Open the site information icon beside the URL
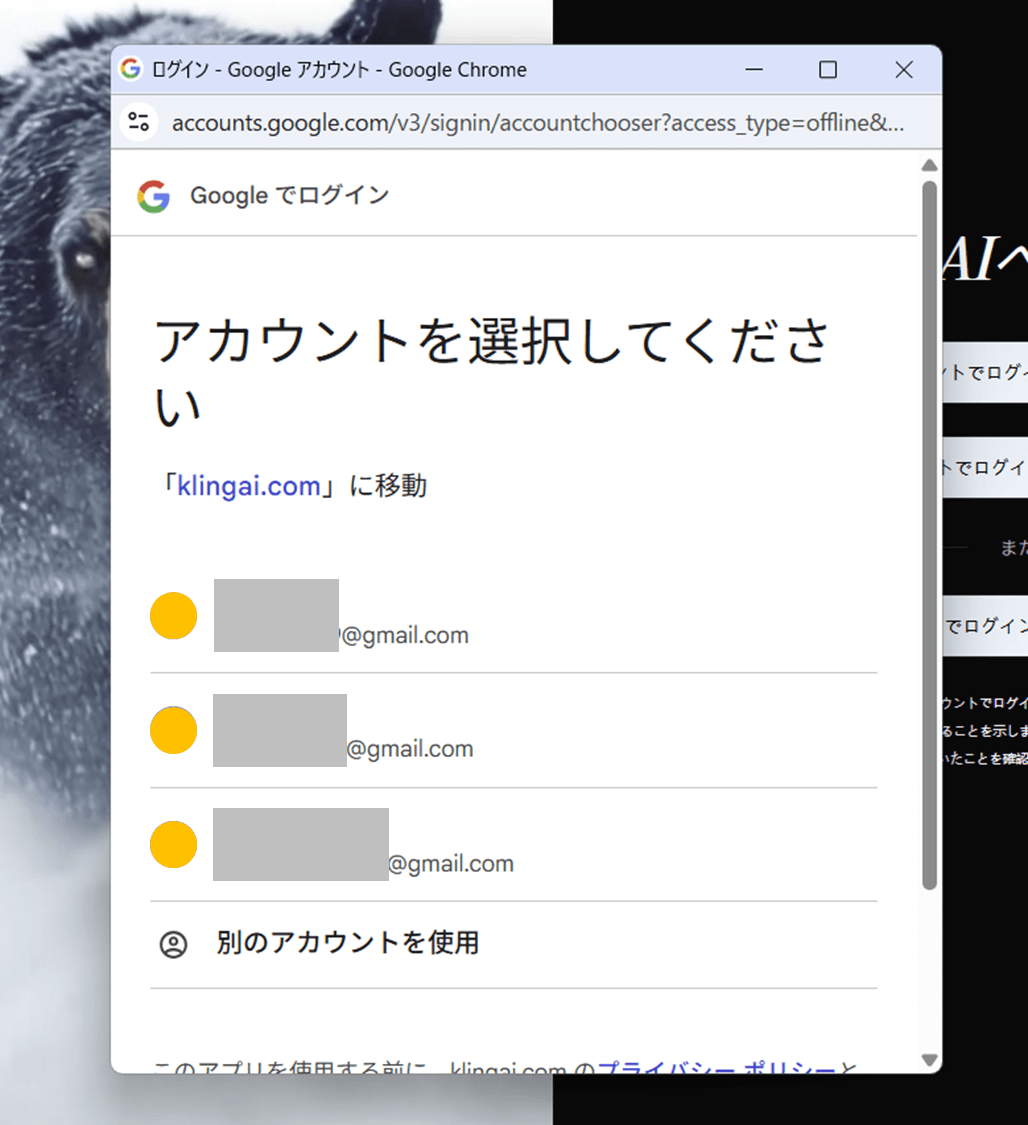The height and width of the screenshot is (1125, 1028). 139,123
